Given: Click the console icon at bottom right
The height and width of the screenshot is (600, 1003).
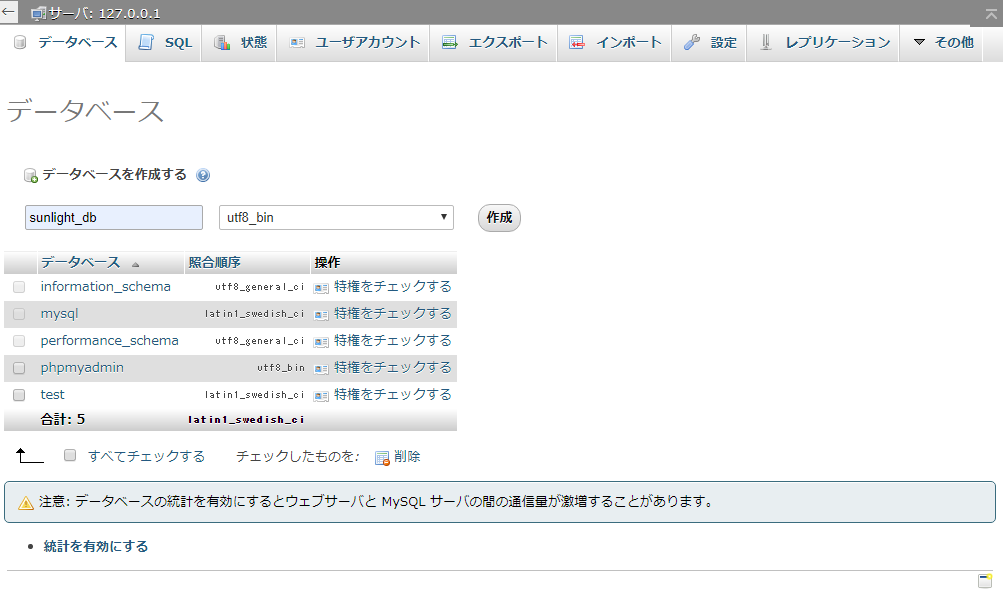Looking at the screenshot, I should 984,581.
